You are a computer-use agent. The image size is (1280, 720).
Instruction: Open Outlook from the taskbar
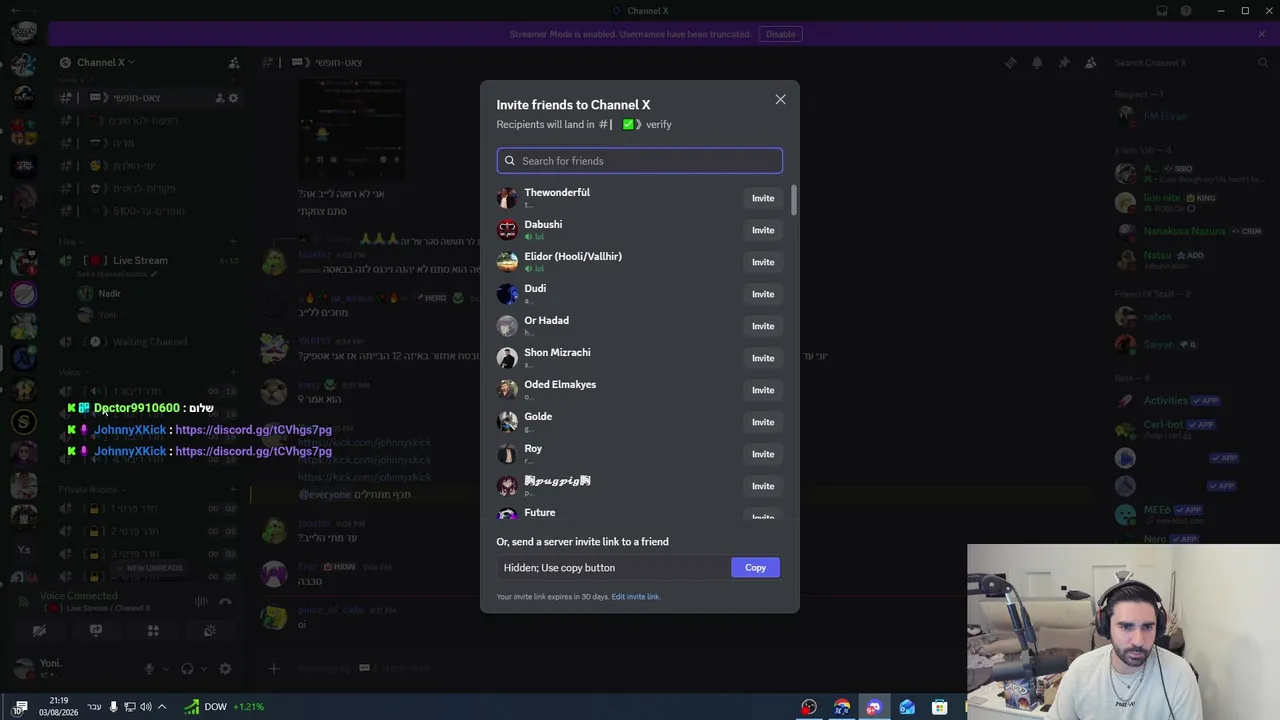point(907,707)
